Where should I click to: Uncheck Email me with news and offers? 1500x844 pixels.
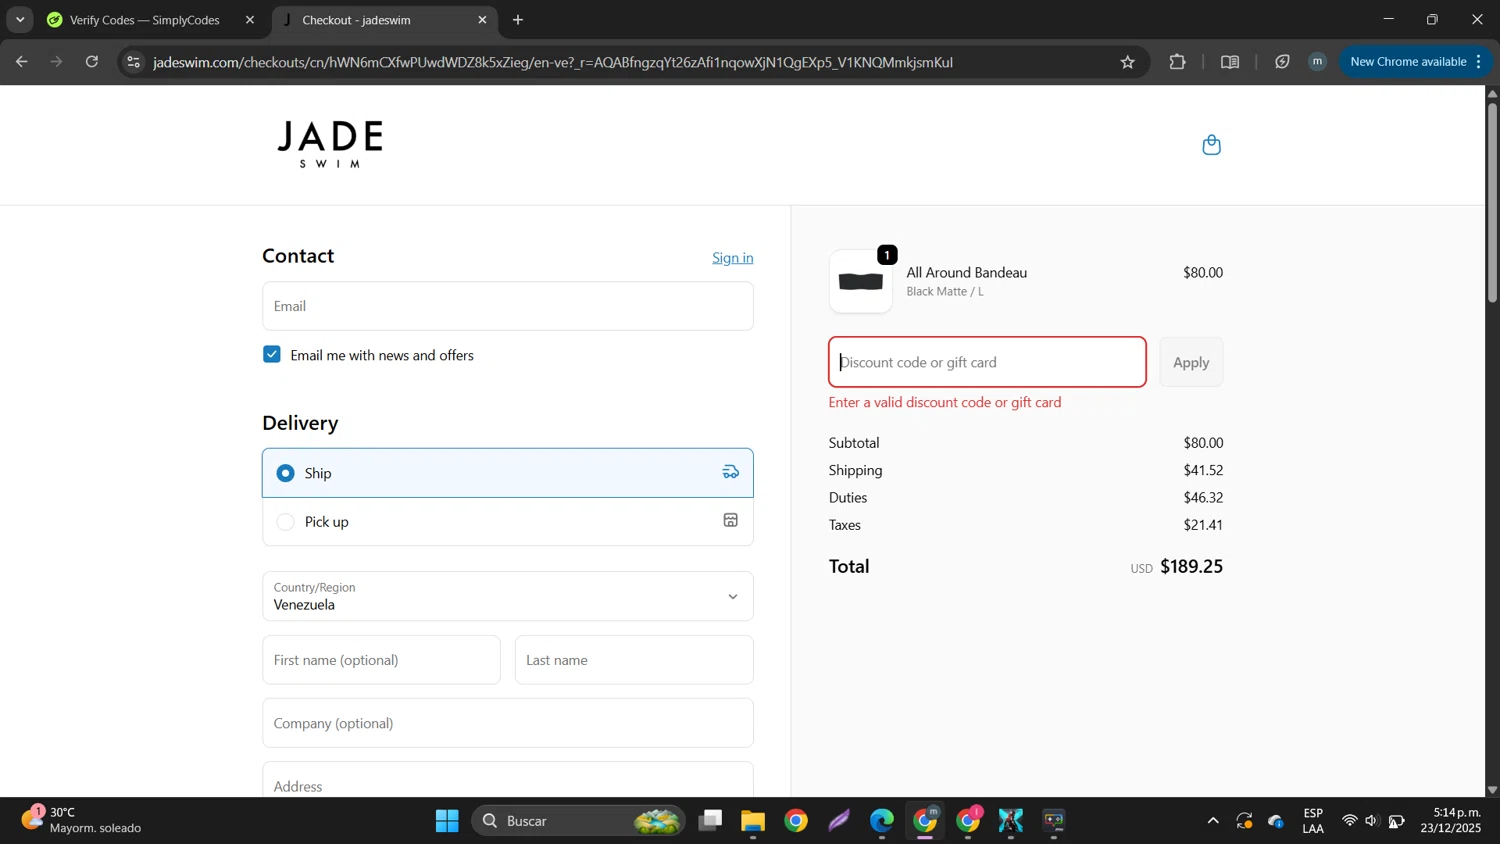point(272,355)
